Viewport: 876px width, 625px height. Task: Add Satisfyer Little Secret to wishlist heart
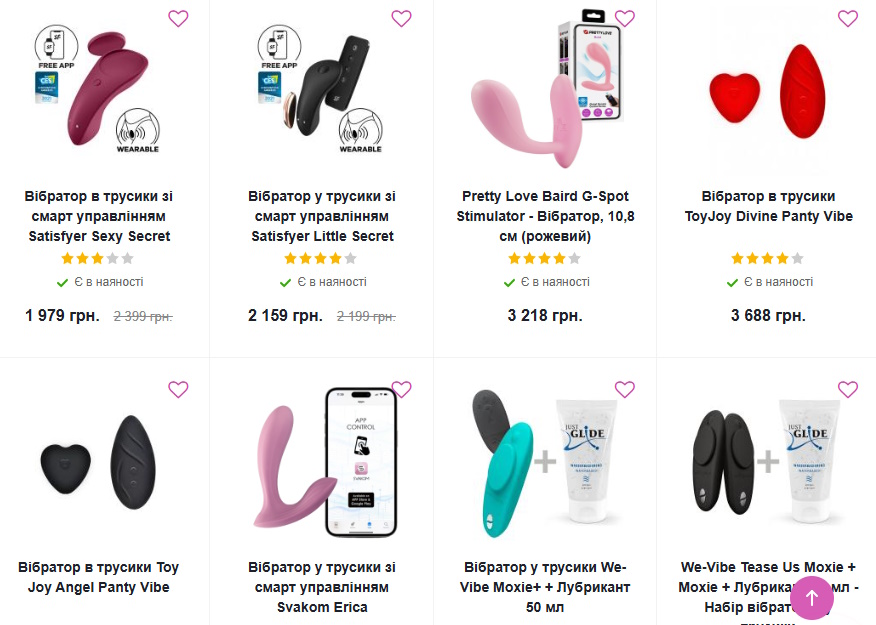401,18
